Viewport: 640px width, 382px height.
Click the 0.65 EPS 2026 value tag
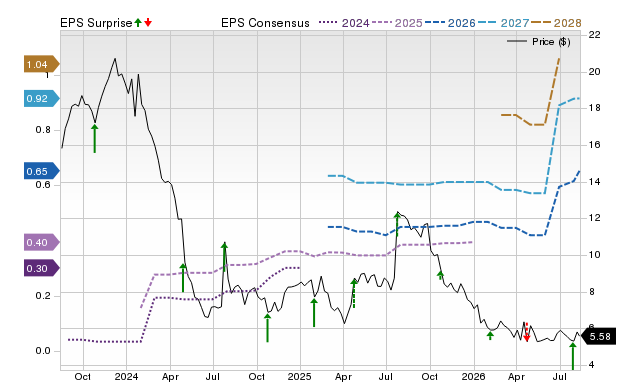click(x=42, y=171)
